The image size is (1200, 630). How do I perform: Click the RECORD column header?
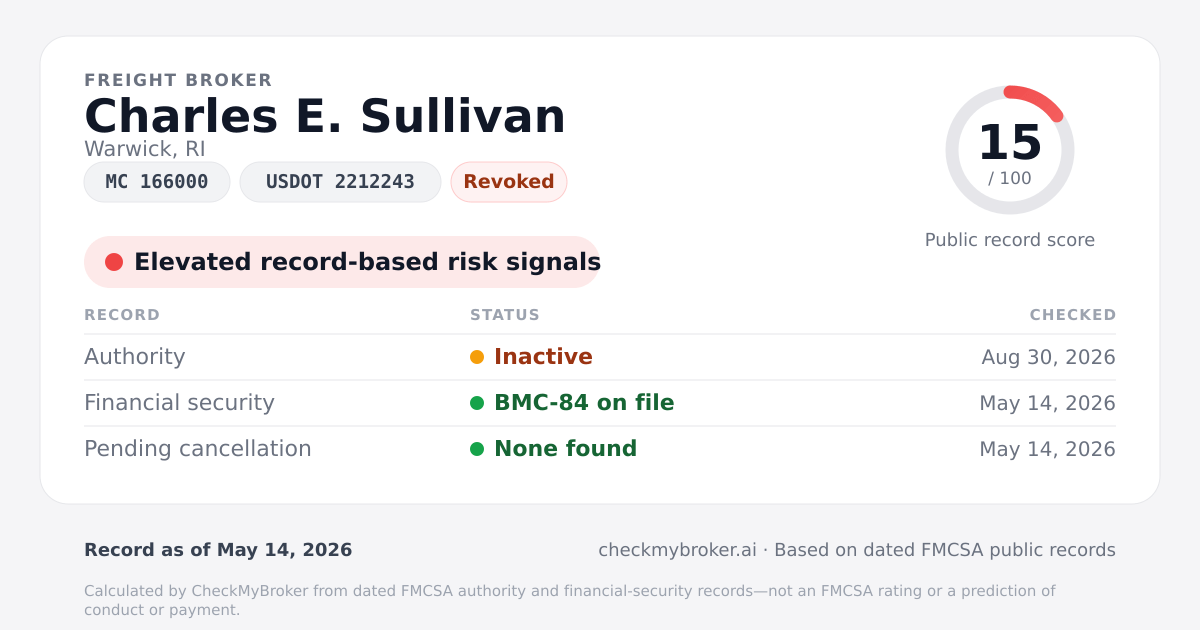click(x=122, y=315)
